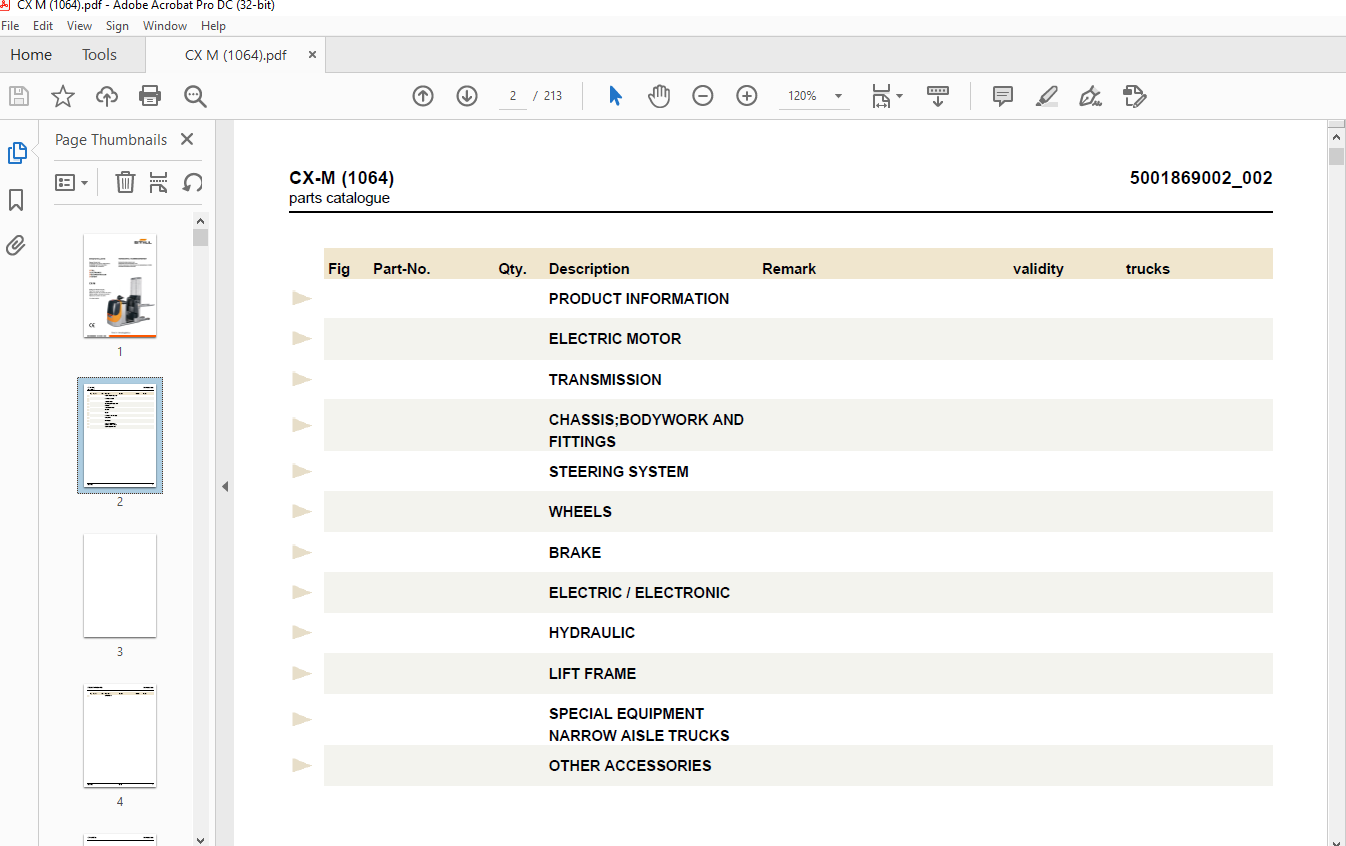Bookmark file with the star icon
This screenshot has width=1346, height=846.
[63, 96]
